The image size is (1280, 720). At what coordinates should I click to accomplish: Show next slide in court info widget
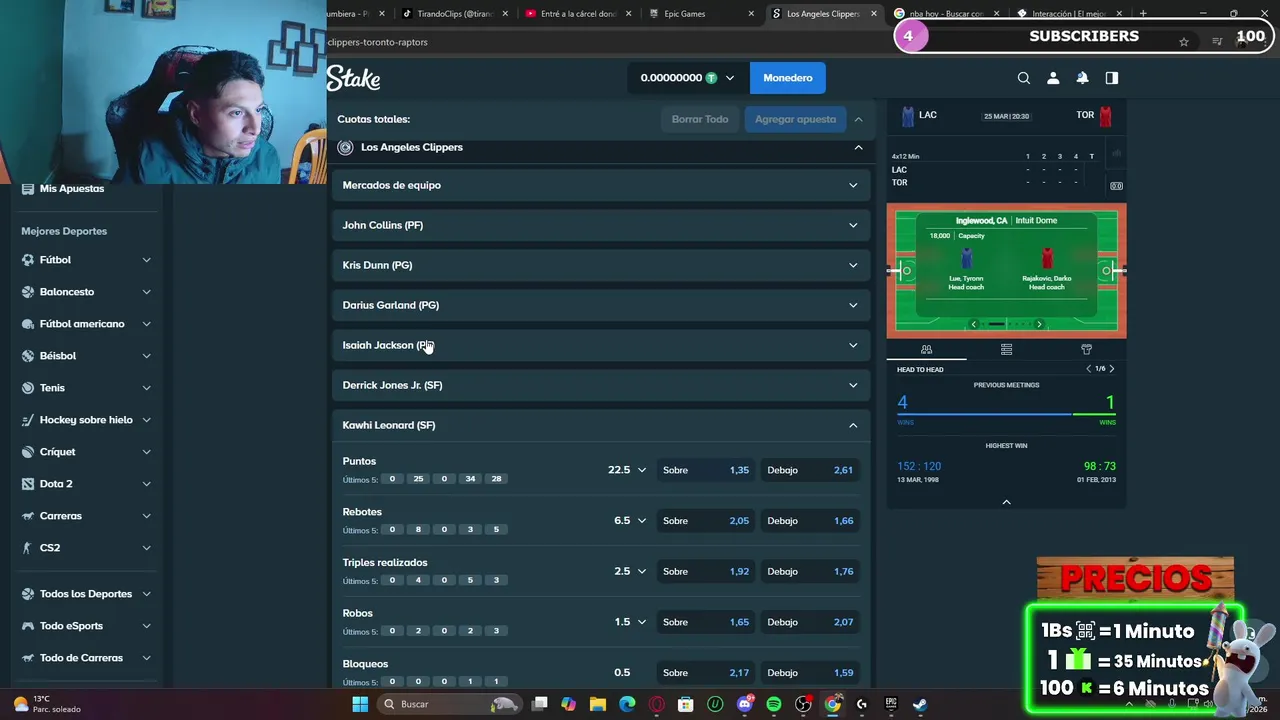[x=1039, y=324]
